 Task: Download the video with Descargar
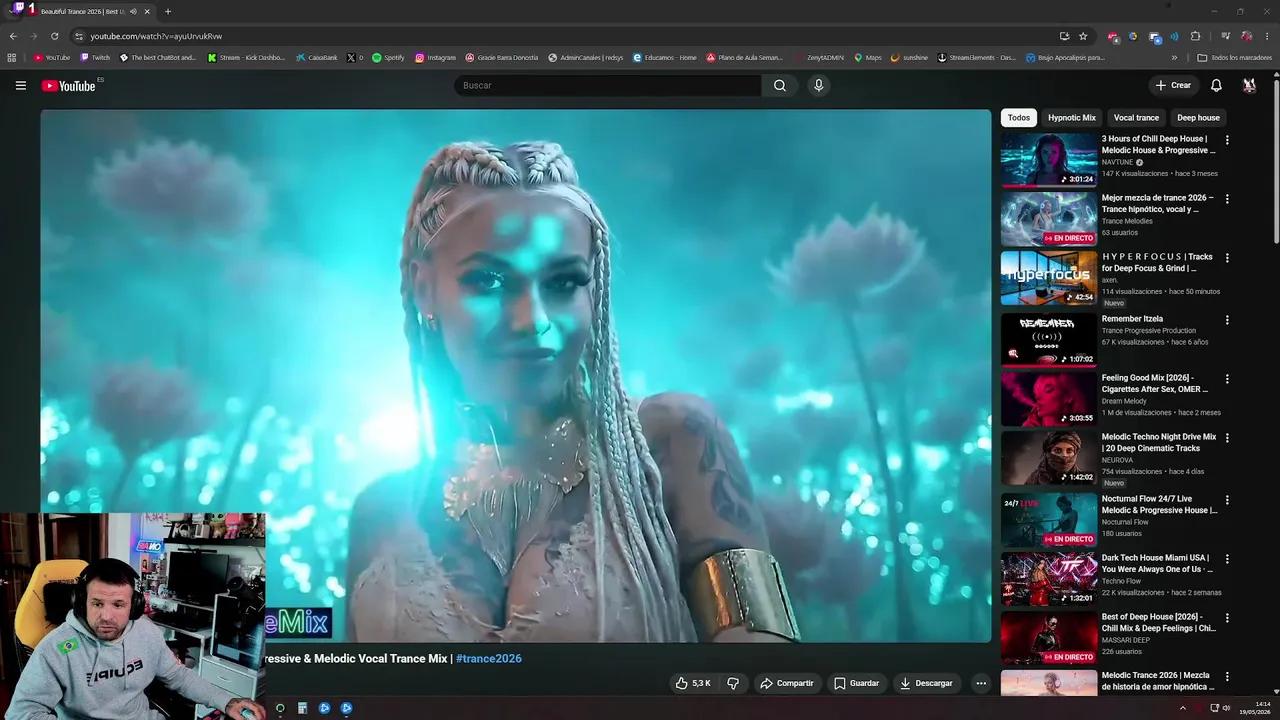[926, 683]
